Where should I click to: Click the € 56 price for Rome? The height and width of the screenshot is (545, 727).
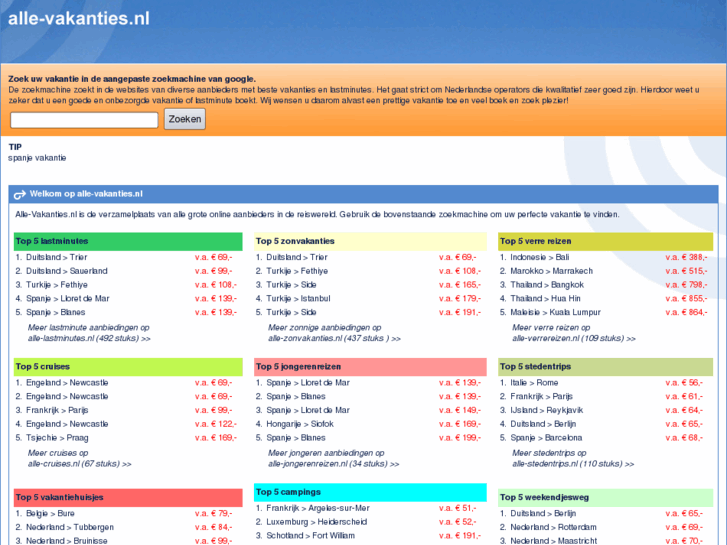click(x=684, y=383)
